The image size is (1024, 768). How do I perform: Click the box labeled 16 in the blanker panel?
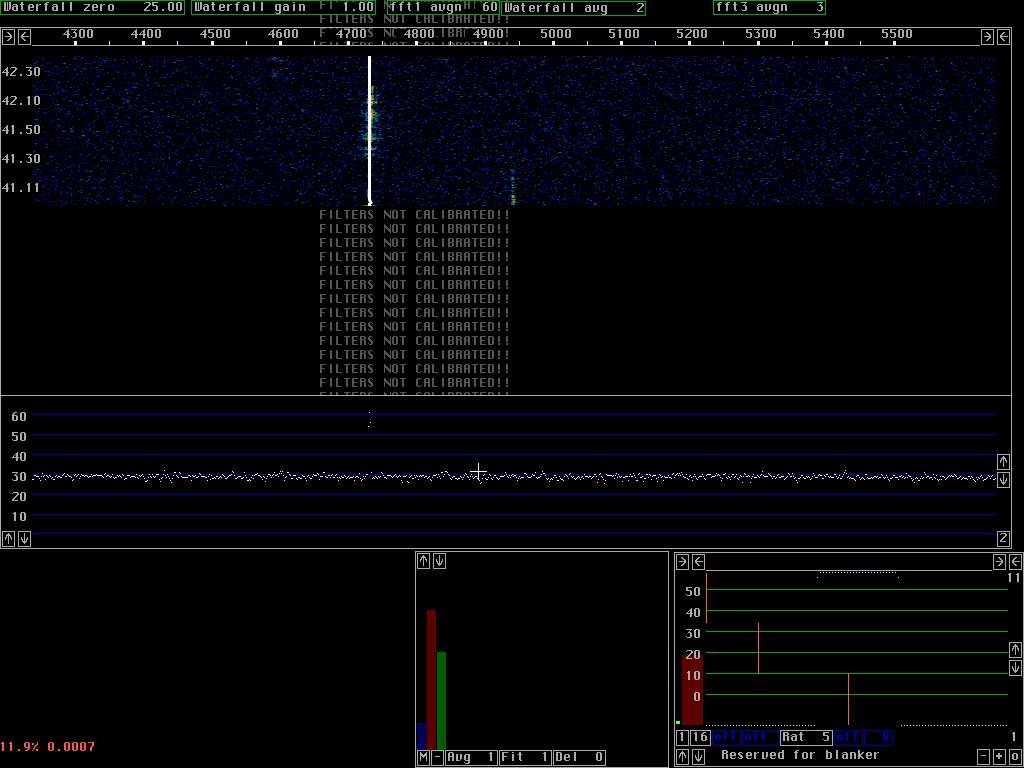(700, 737)
